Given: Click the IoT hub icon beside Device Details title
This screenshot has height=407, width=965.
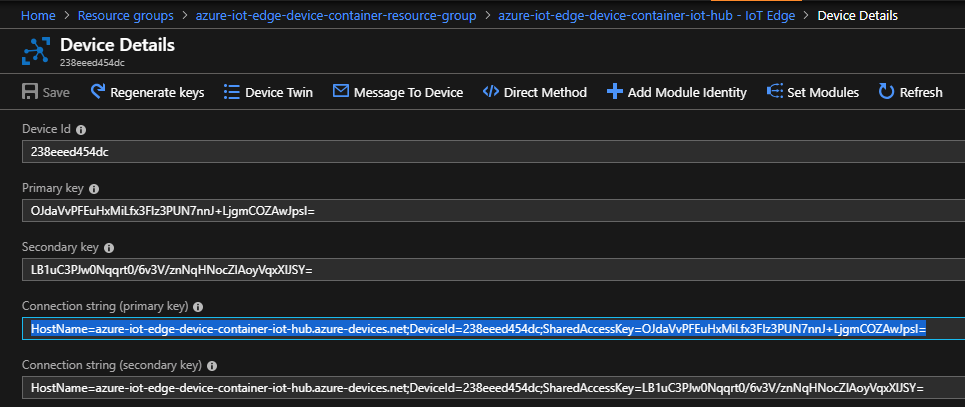Looking at the screenshot, I should [35, 50].
